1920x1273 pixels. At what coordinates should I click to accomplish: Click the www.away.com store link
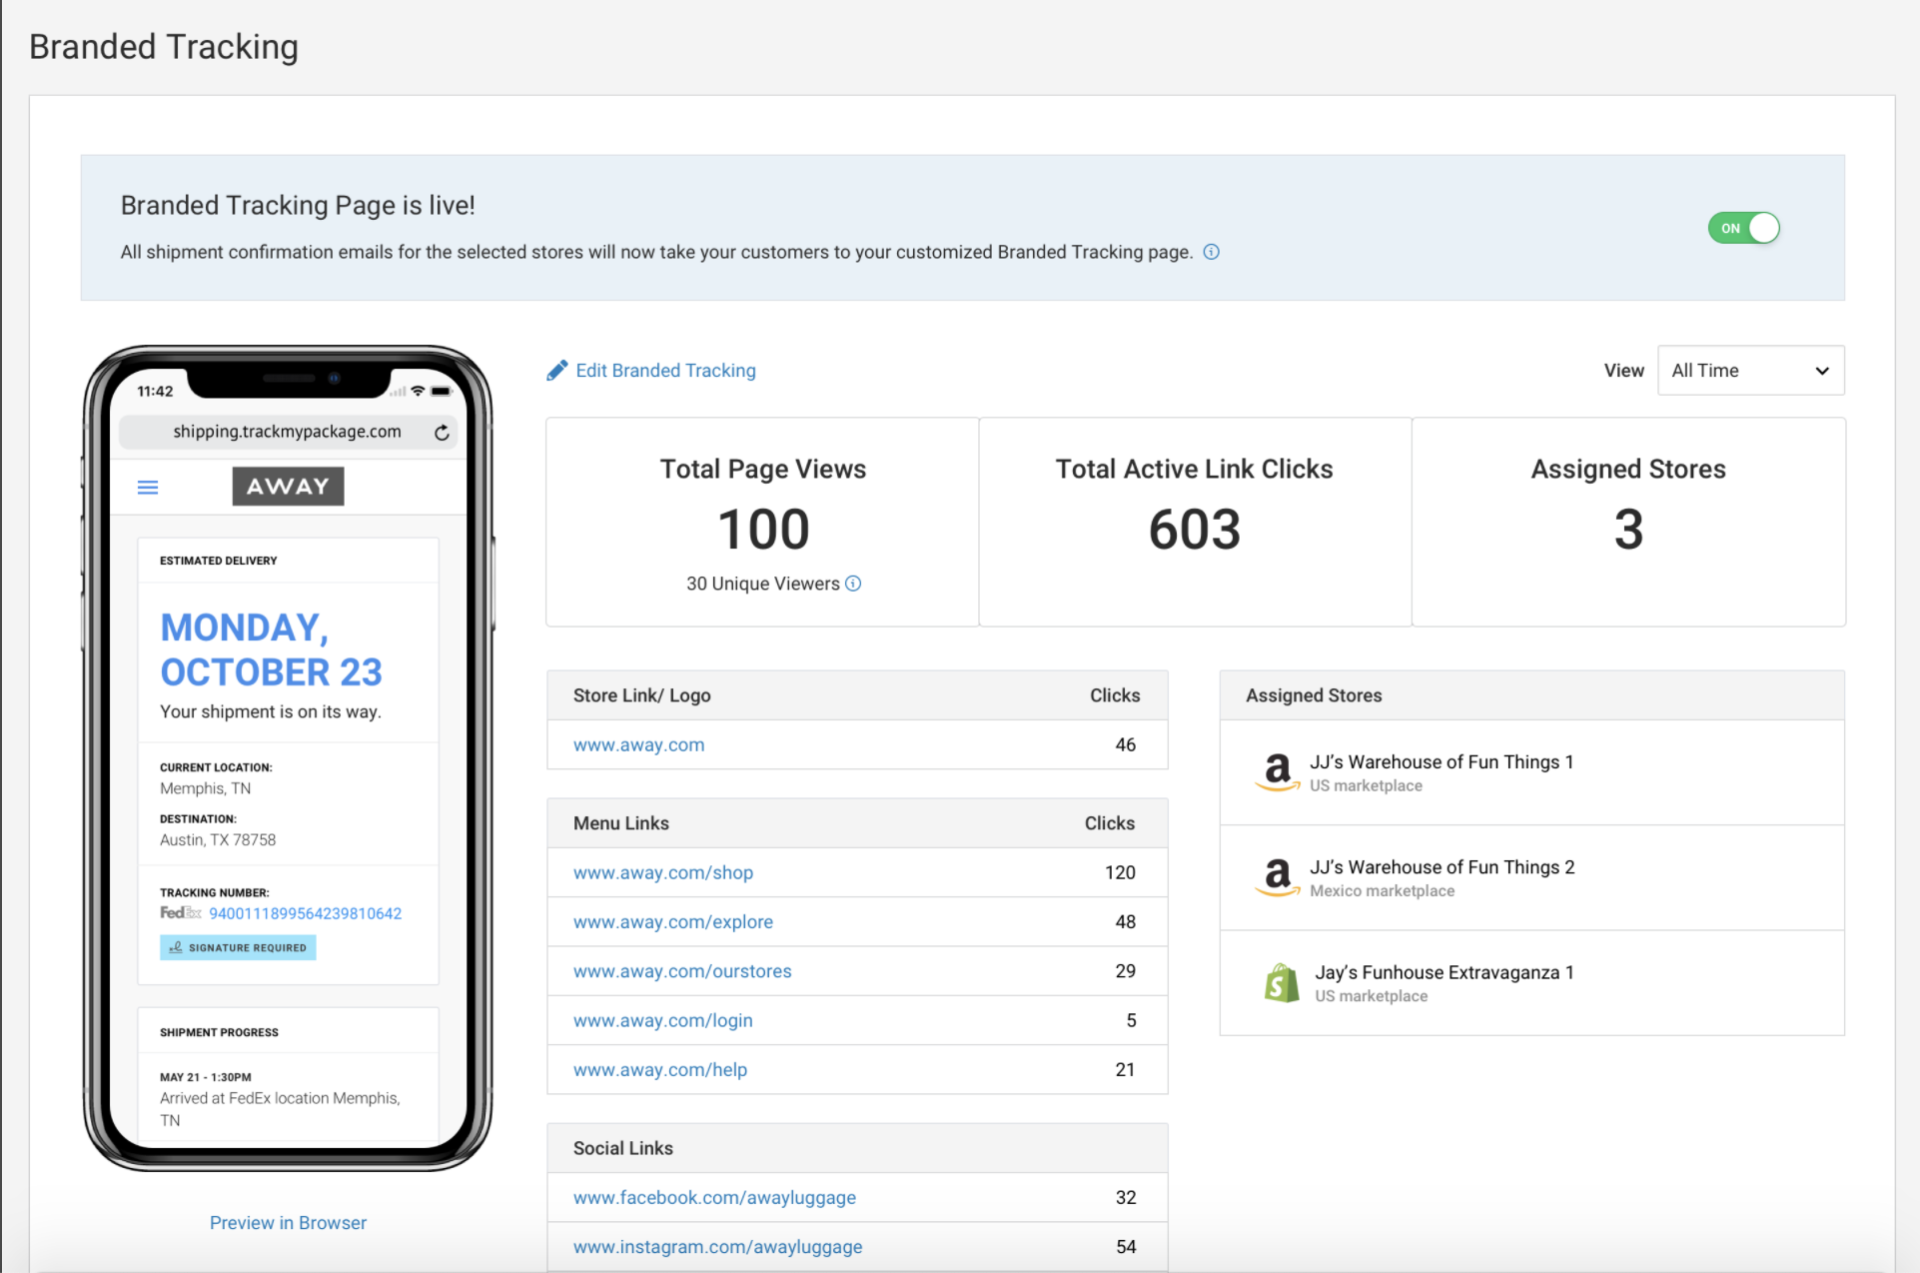pos(638,744)
